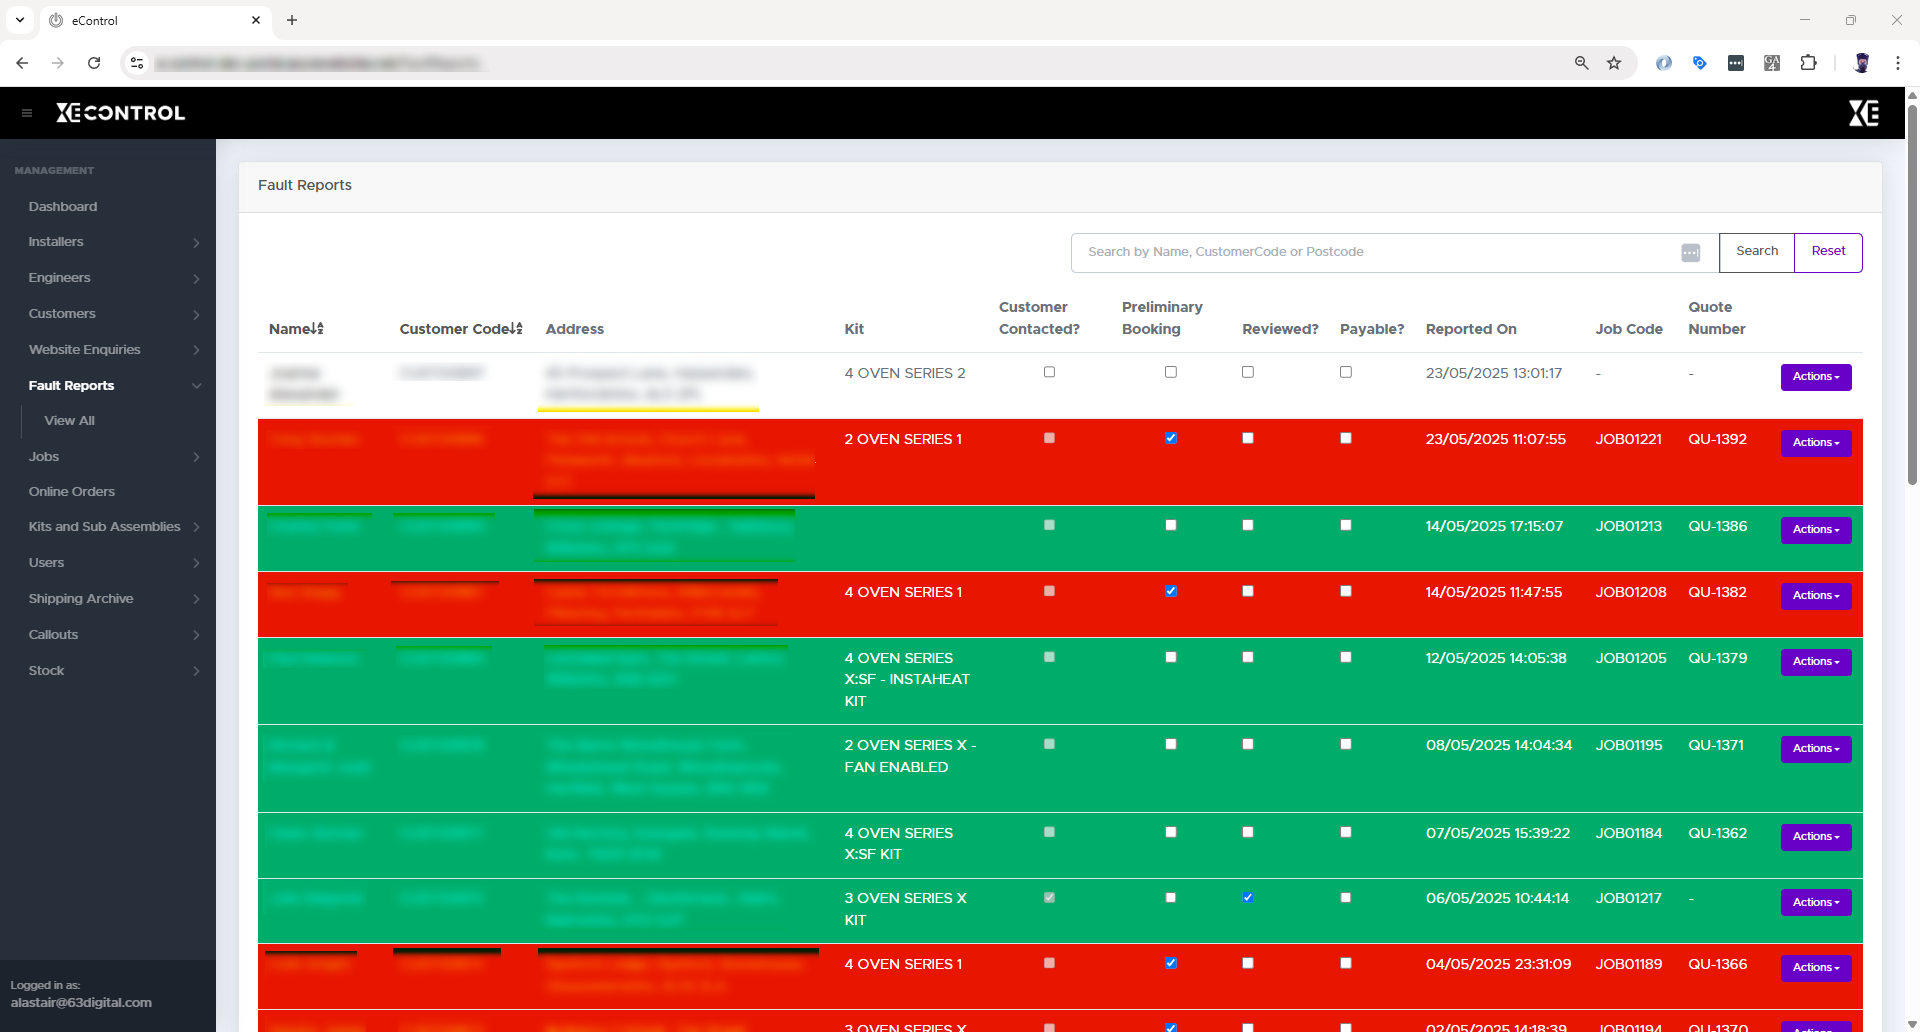Click the password manager icon inside the search field
This screenshot has width=1920, height=1032.
click(x=1691, y=253)
